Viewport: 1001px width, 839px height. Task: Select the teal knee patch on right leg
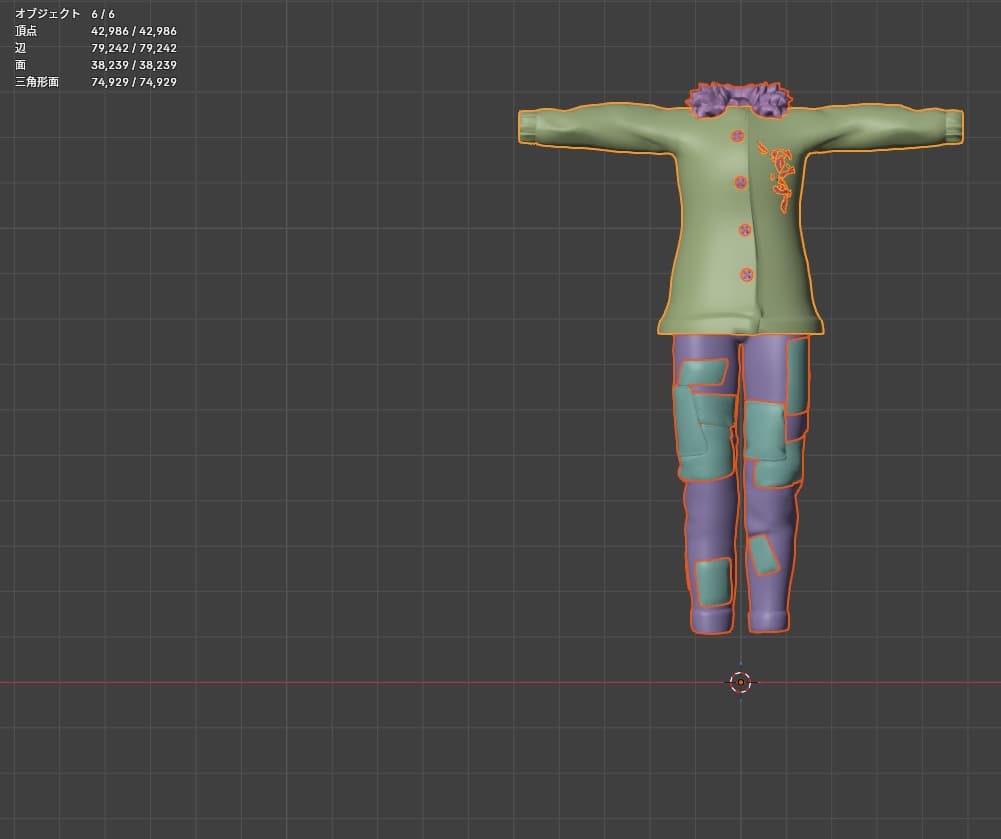click(772, 444)
